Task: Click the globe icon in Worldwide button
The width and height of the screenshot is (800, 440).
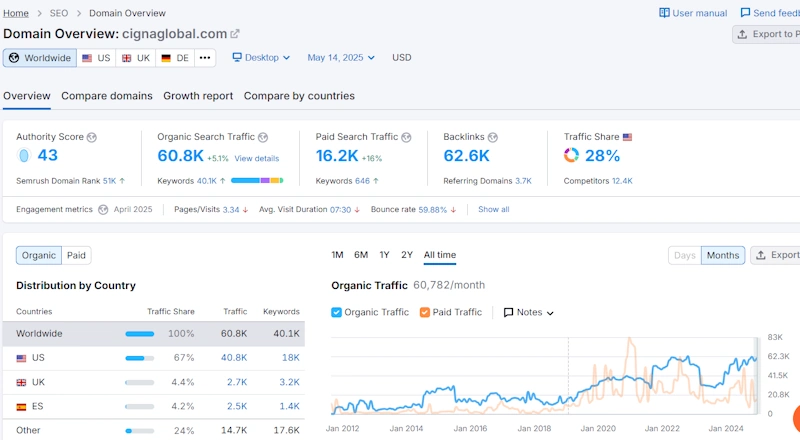Action: point(14,58)
